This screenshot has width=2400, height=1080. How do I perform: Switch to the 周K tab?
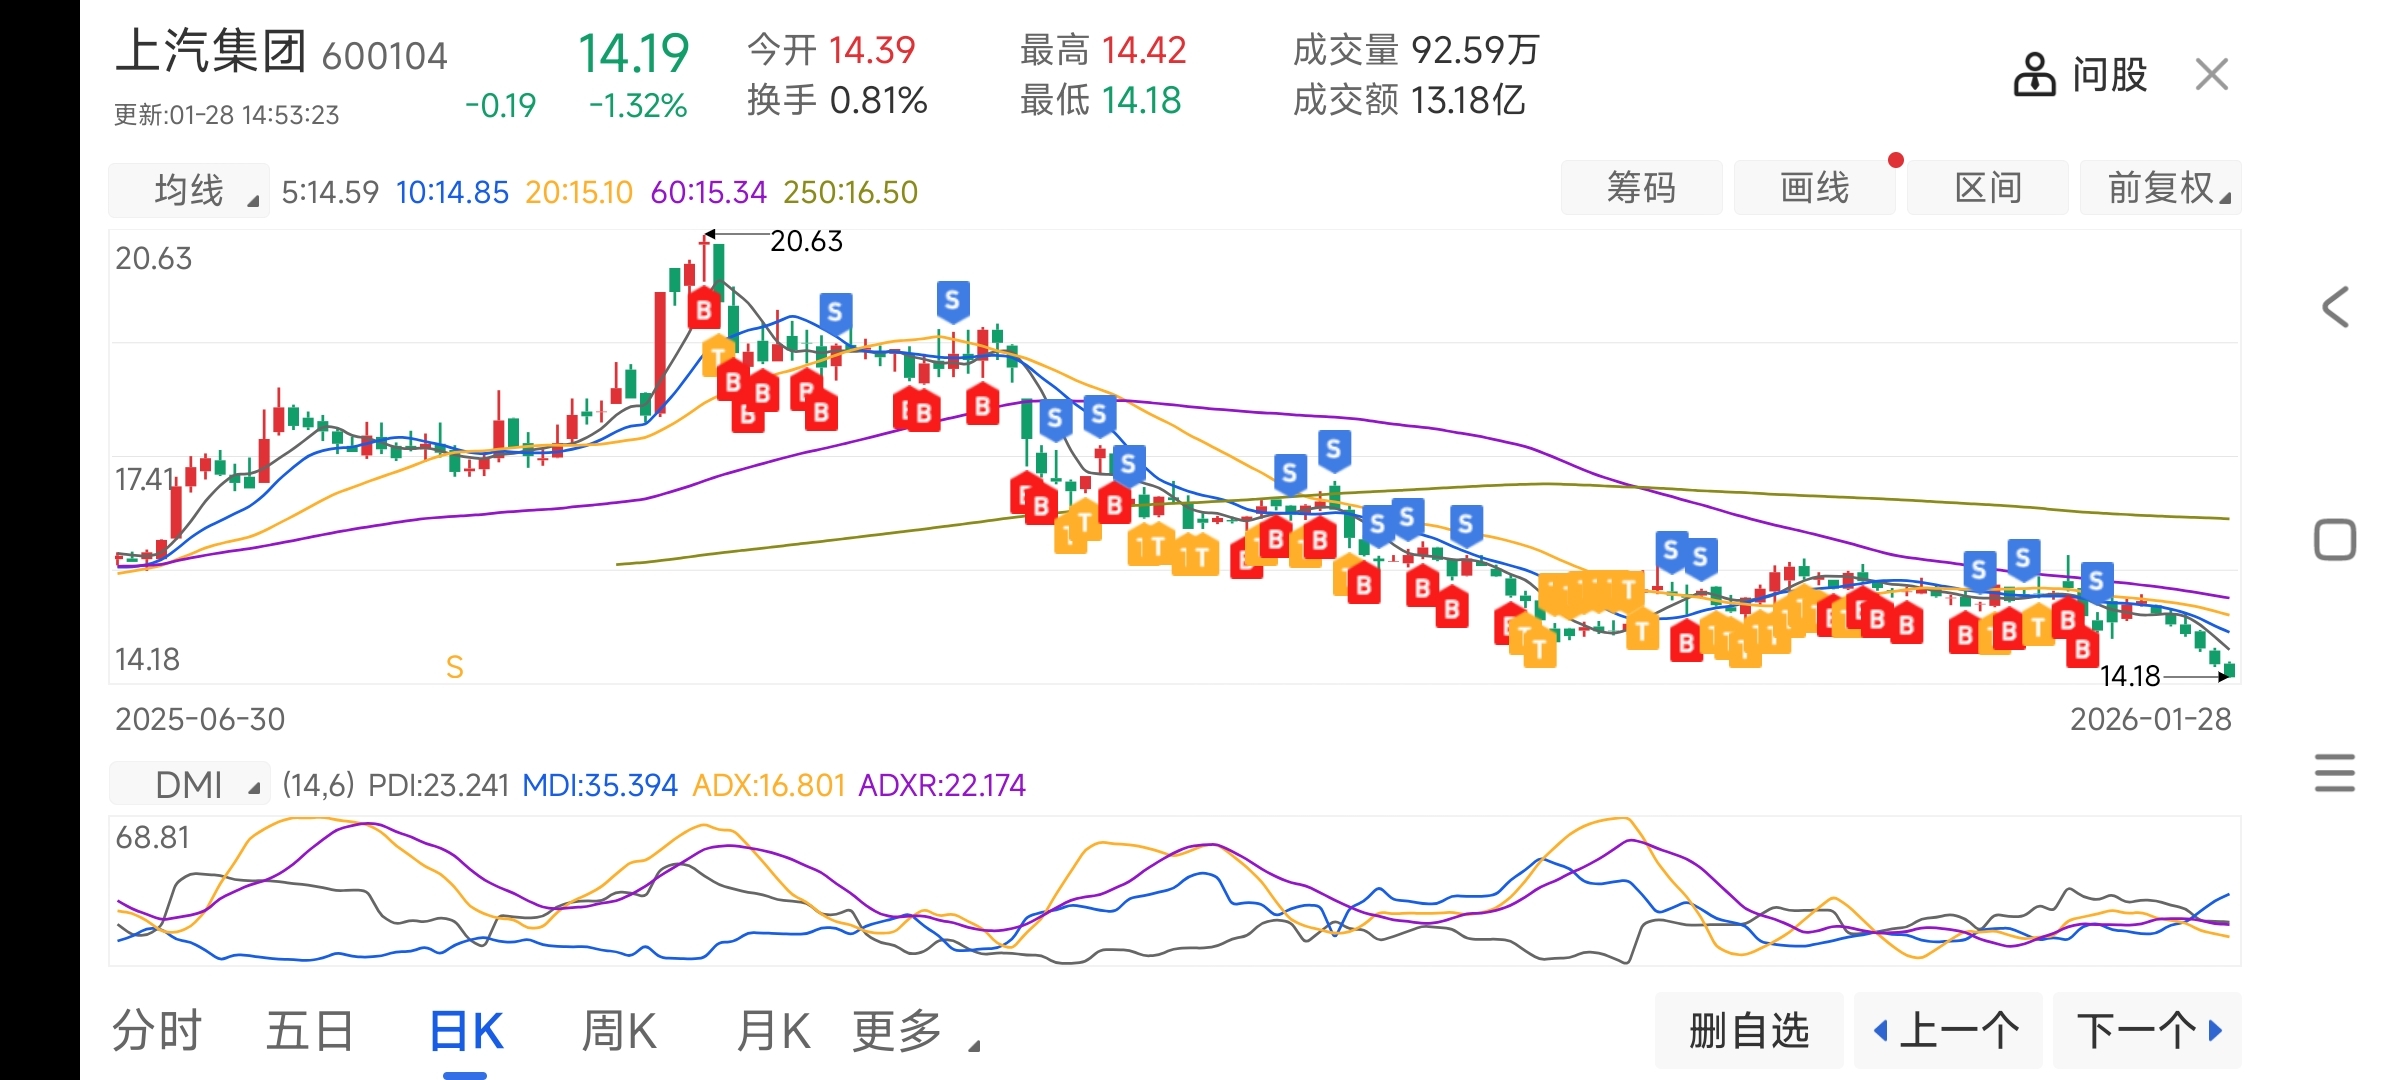(620, 1031)
